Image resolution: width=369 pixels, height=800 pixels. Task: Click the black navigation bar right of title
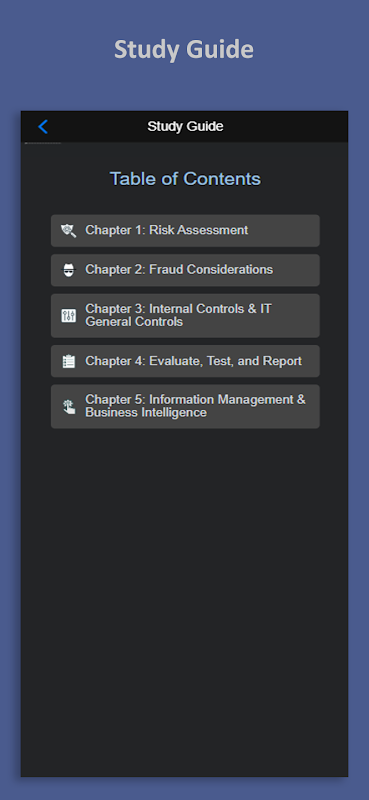286,126
